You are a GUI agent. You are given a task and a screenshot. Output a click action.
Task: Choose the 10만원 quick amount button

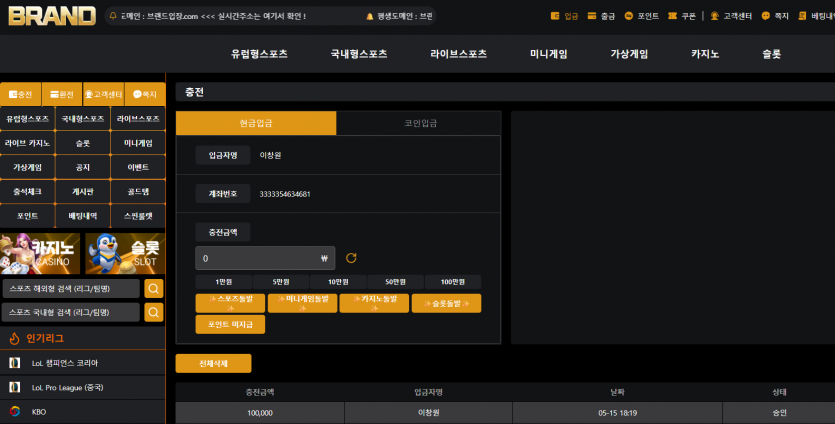coord(338,282)
